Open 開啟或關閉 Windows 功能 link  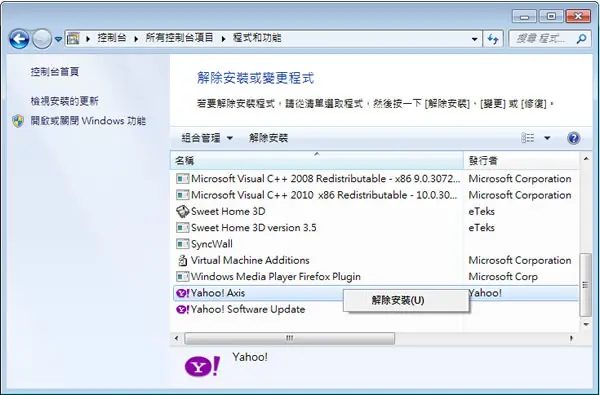88,121
